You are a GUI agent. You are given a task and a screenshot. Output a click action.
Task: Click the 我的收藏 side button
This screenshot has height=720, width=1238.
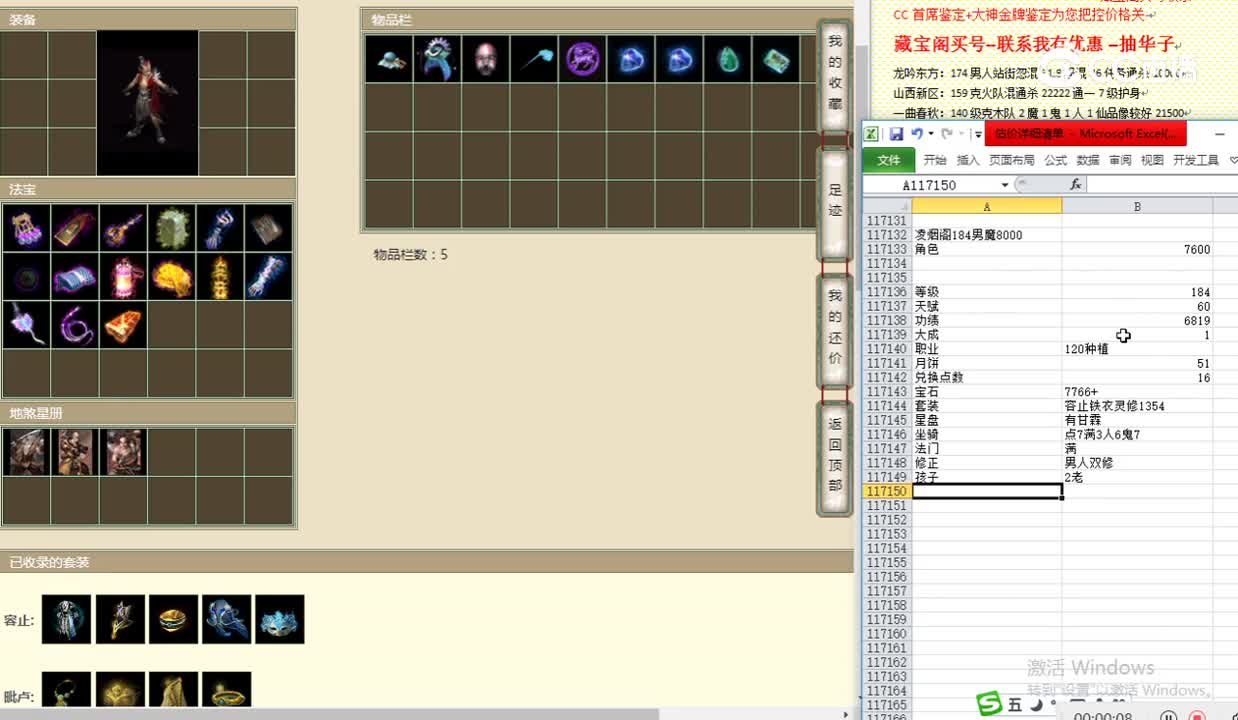point(835,76)
